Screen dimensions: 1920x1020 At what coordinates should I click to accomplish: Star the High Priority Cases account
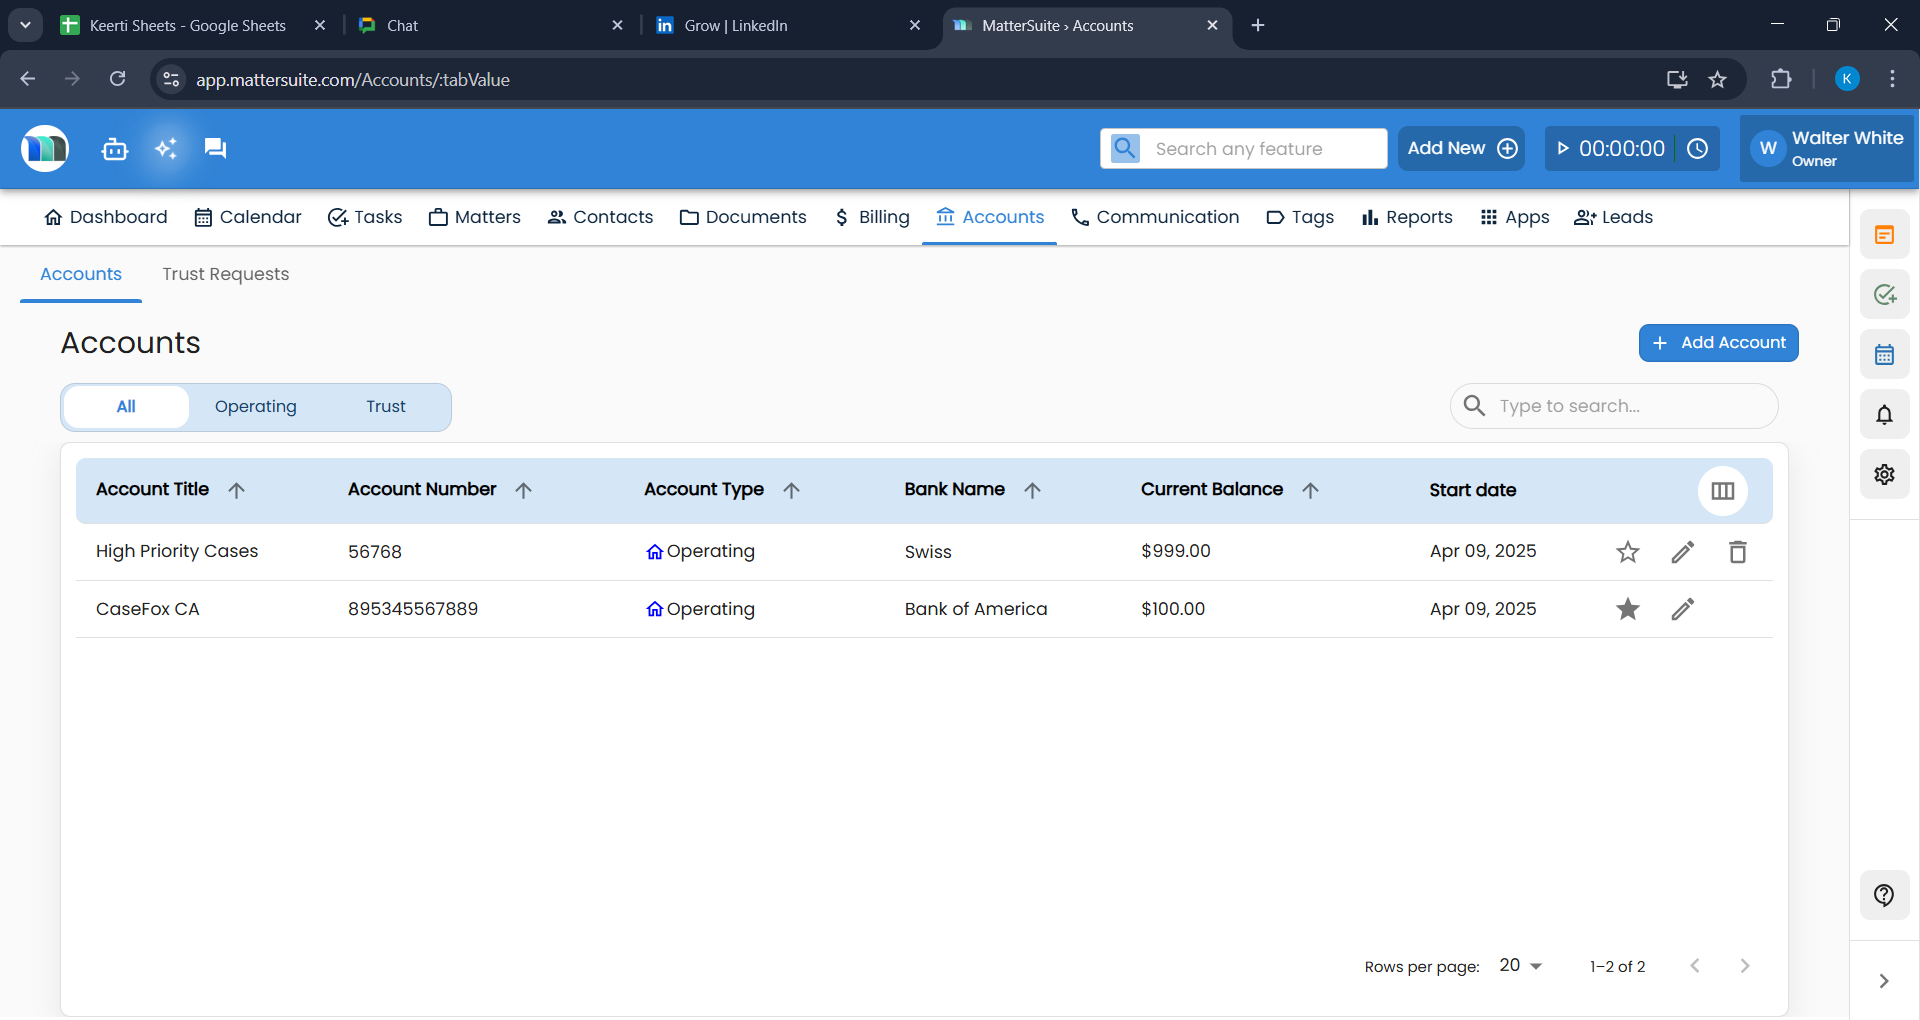tap(1627, 551)
